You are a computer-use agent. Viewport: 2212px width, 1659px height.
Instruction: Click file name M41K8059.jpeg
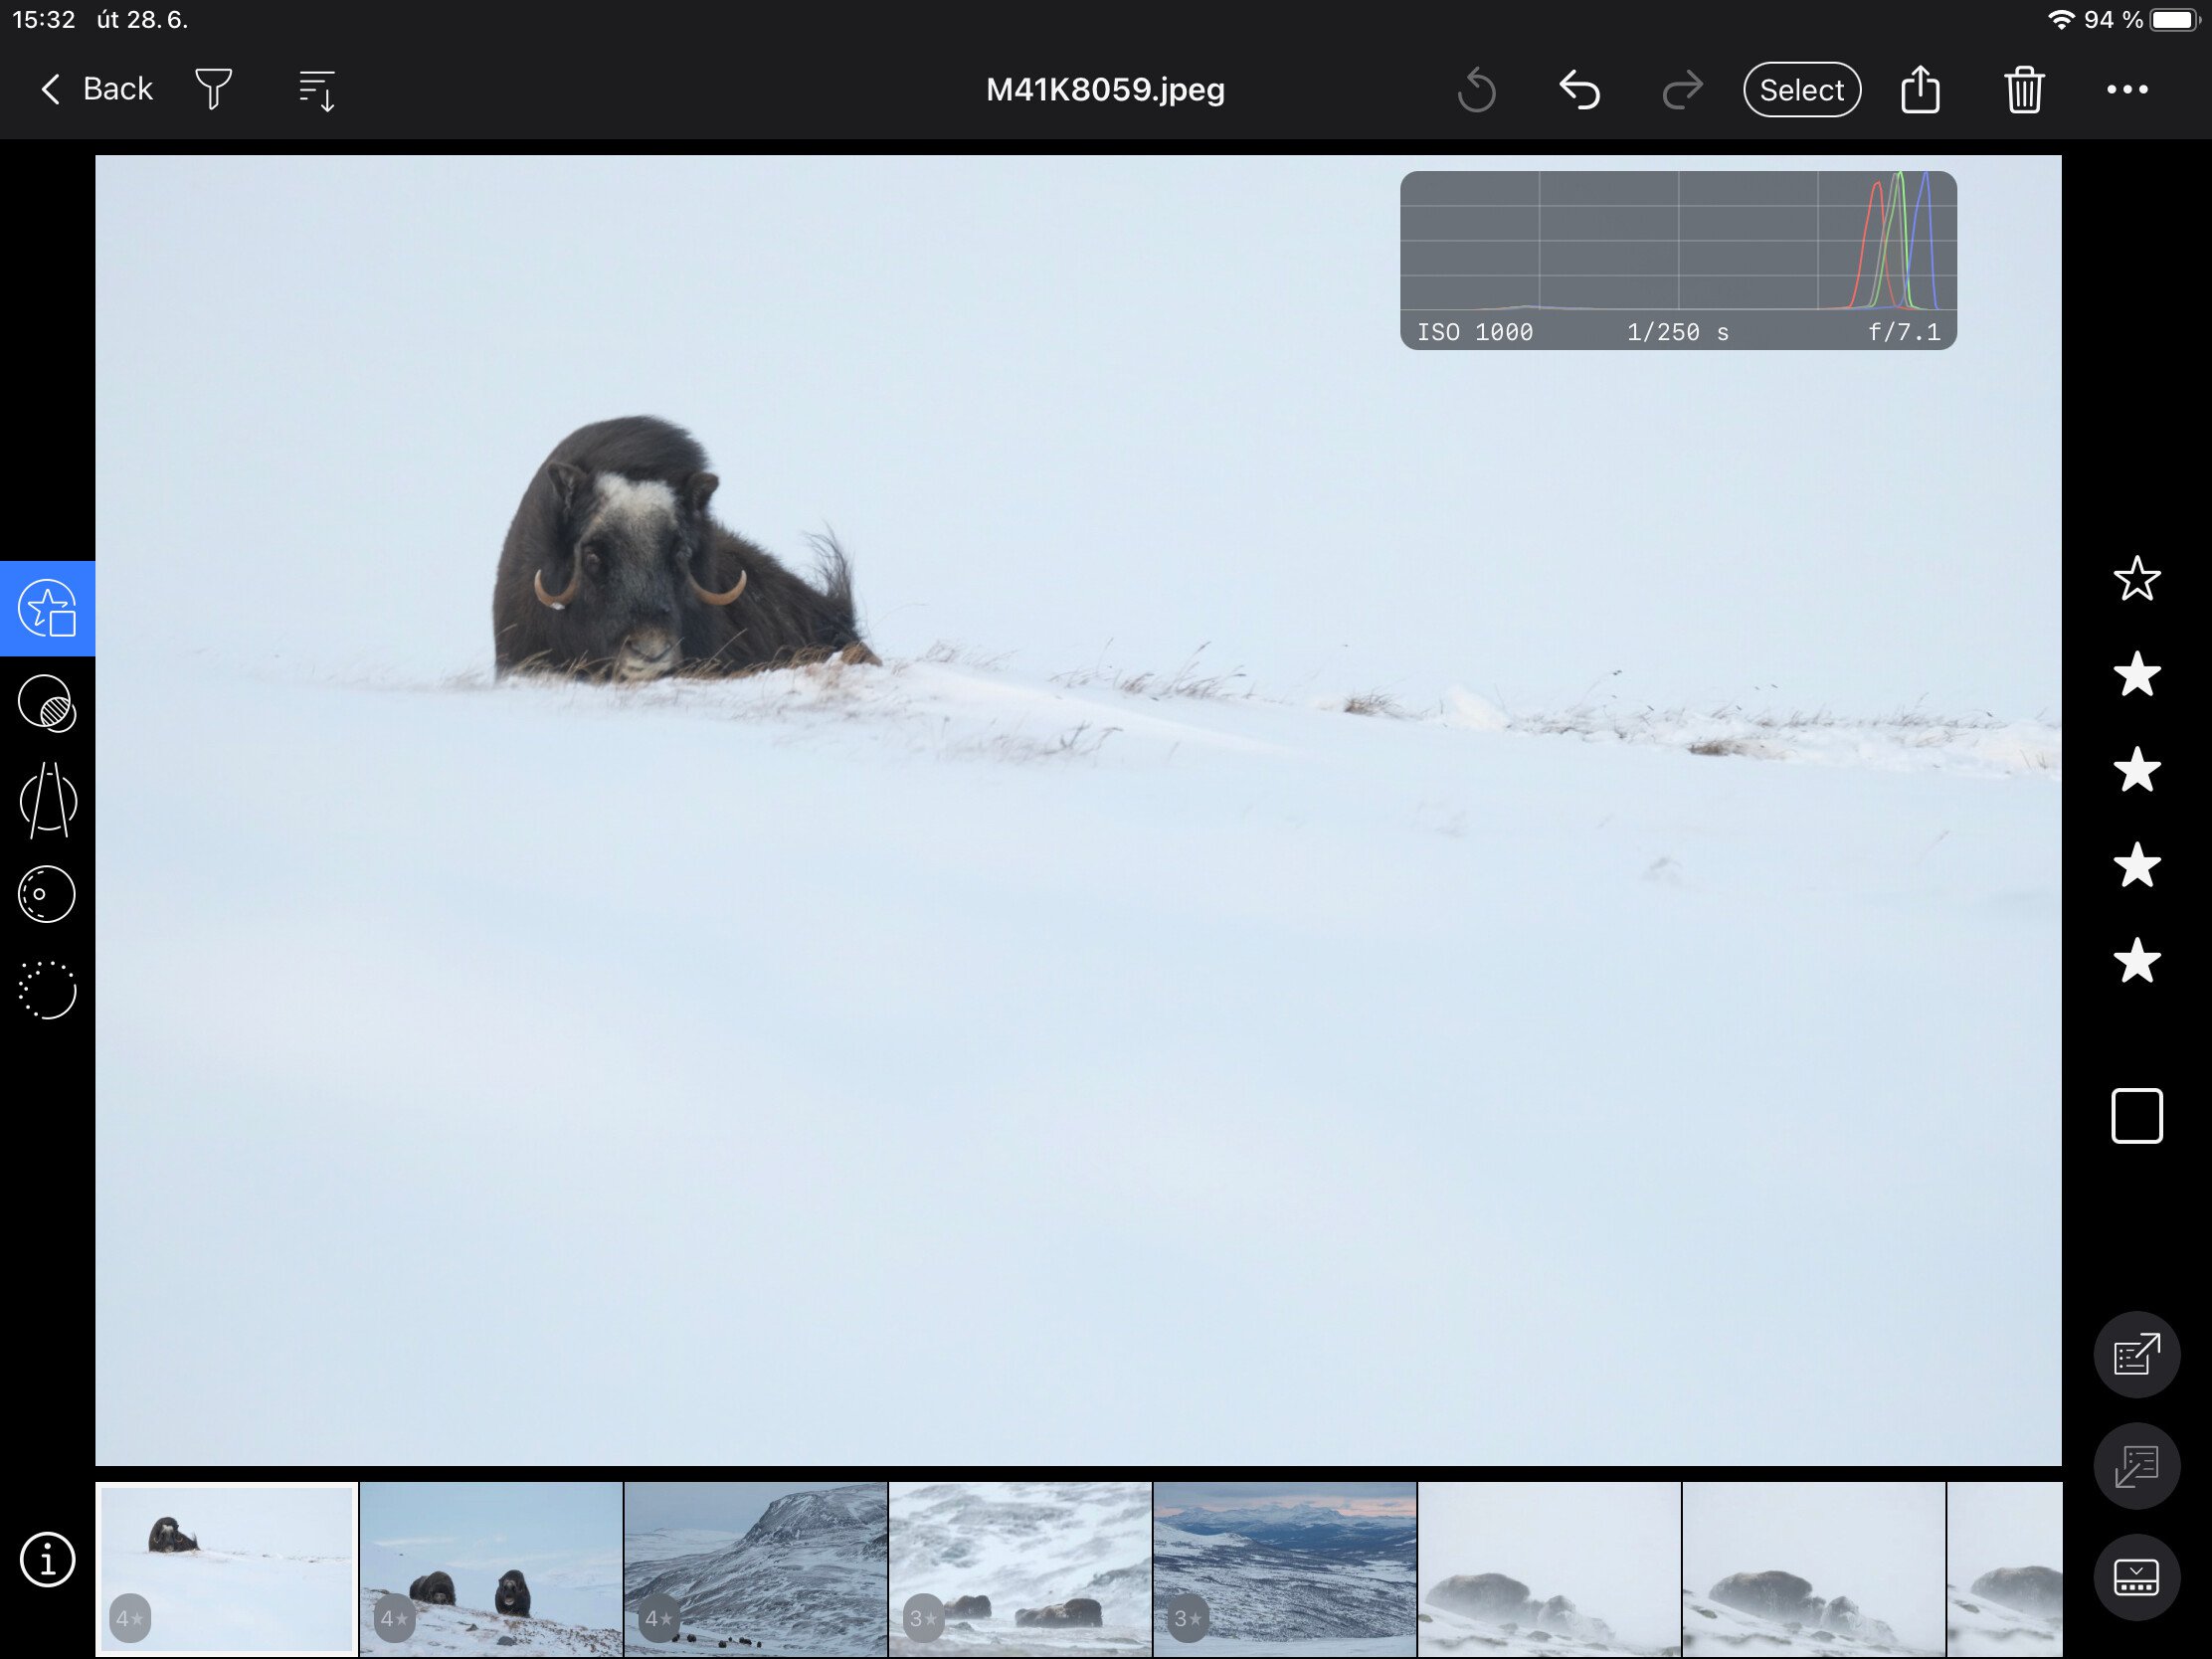click(1105, 89)
